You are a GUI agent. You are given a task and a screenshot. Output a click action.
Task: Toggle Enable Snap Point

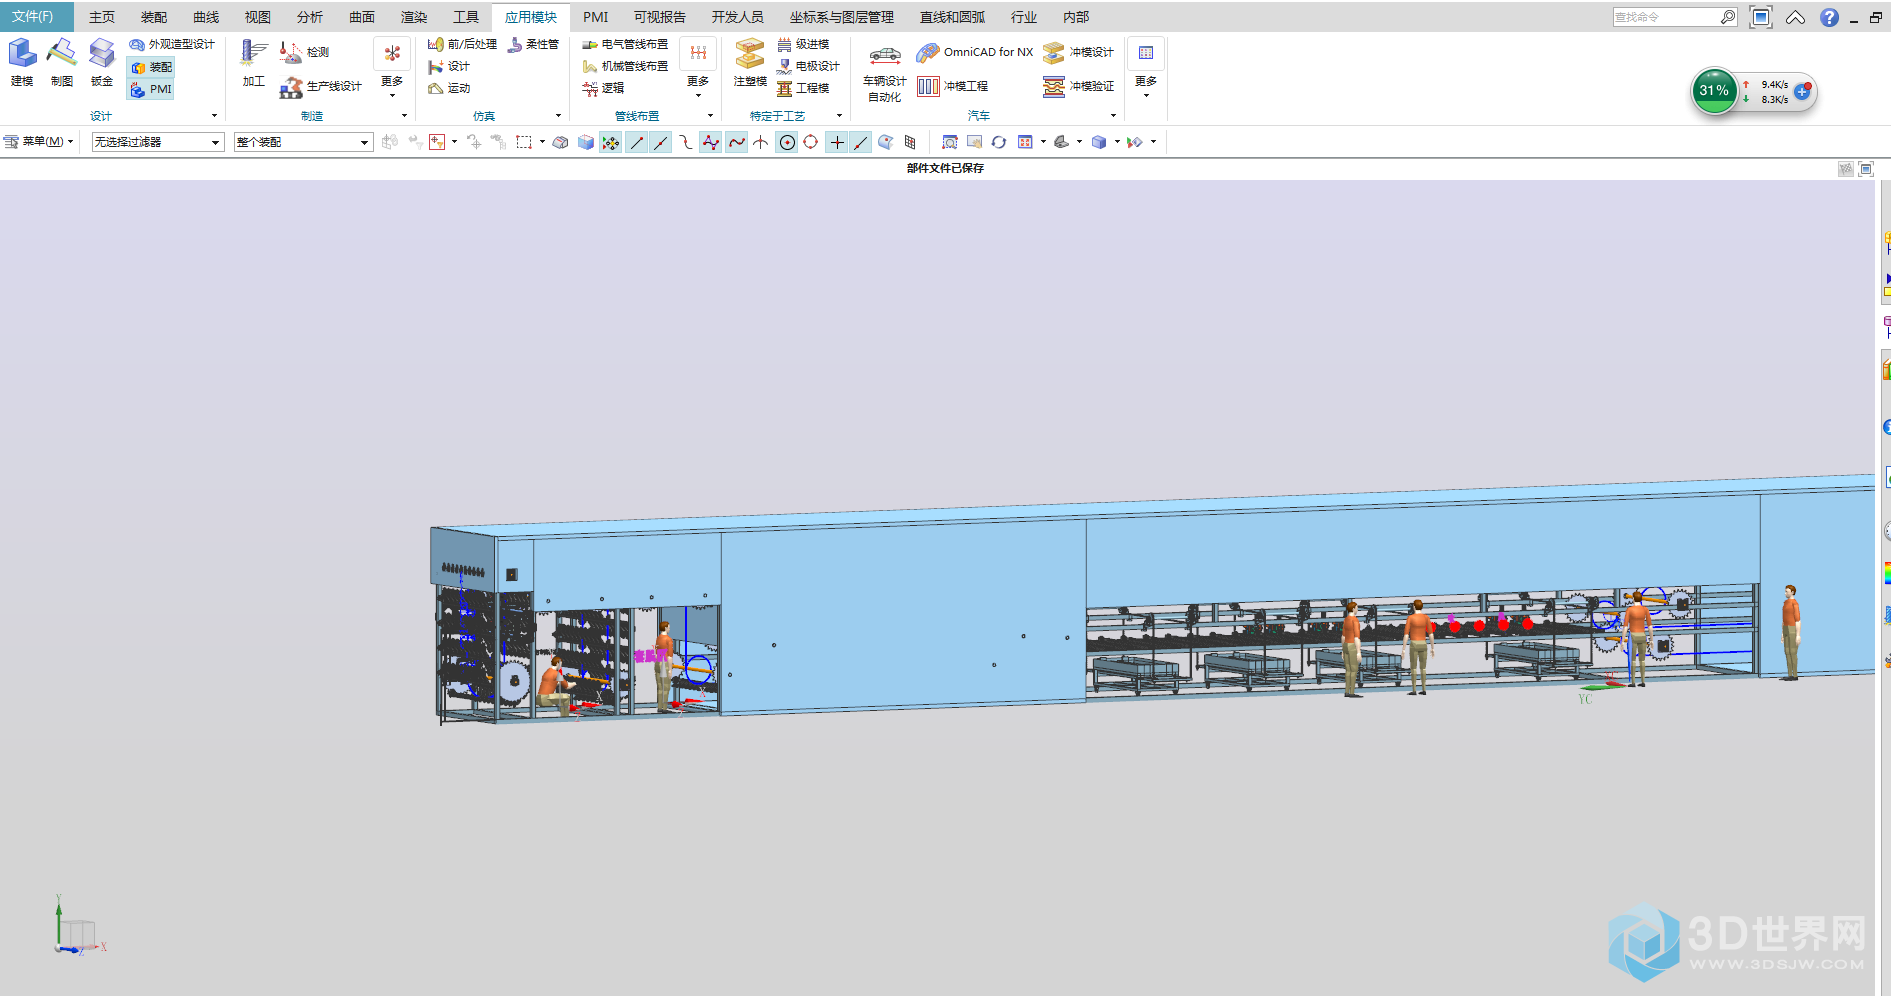(610, 142)
